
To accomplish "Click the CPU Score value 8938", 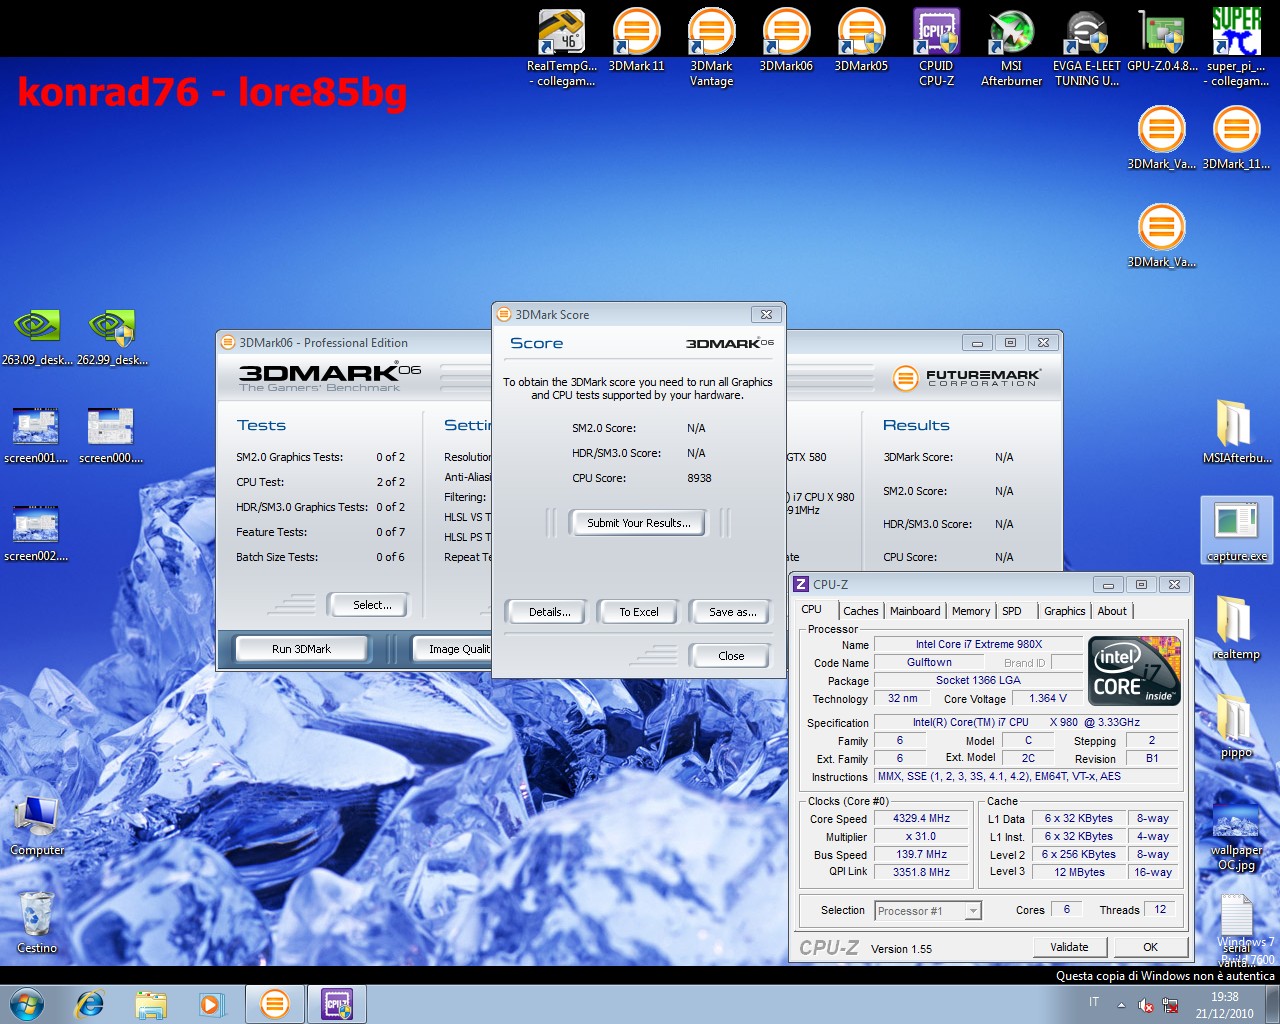I will pyautogui.click(x=699, y=478).
